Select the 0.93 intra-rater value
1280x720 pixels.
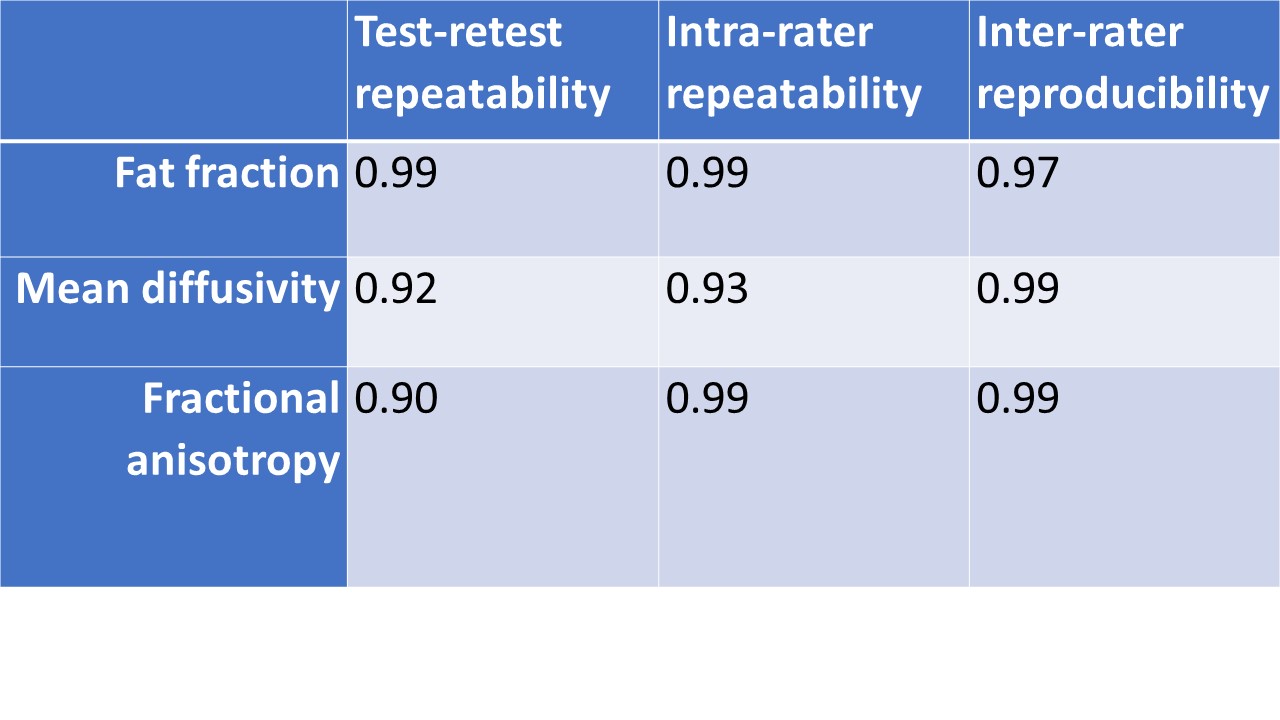(707, 289)
